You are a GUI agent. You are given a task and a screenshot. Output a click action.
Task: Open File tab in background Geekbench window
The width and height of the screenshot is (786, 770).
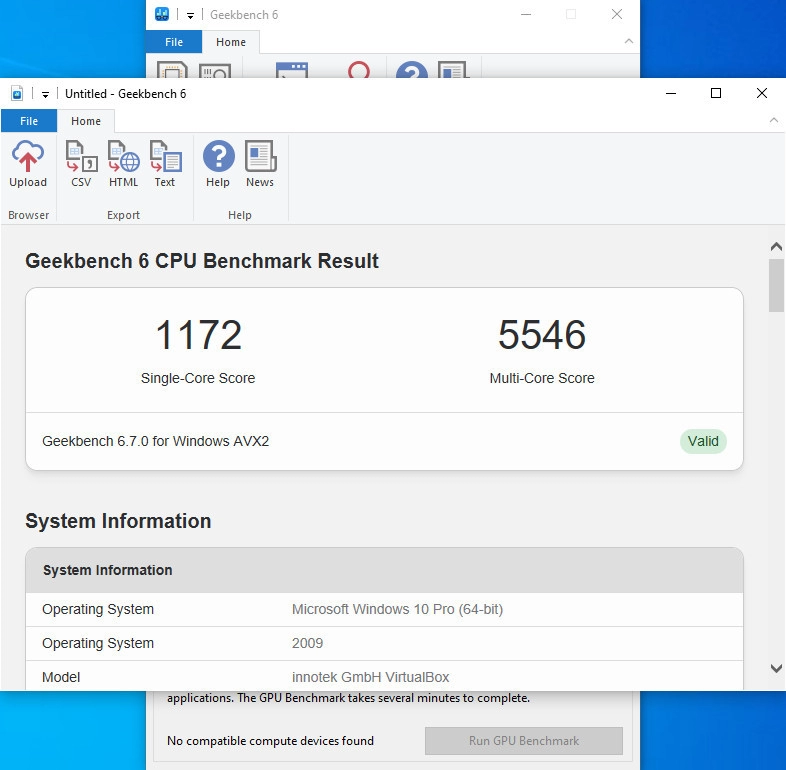click(174, 42)
